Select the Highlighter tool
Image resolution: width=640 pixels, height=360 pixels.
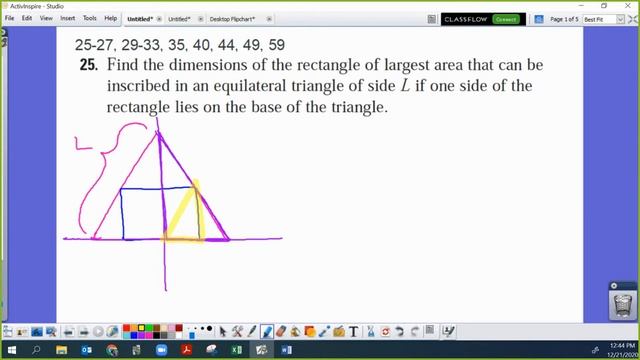click(267, 331)
